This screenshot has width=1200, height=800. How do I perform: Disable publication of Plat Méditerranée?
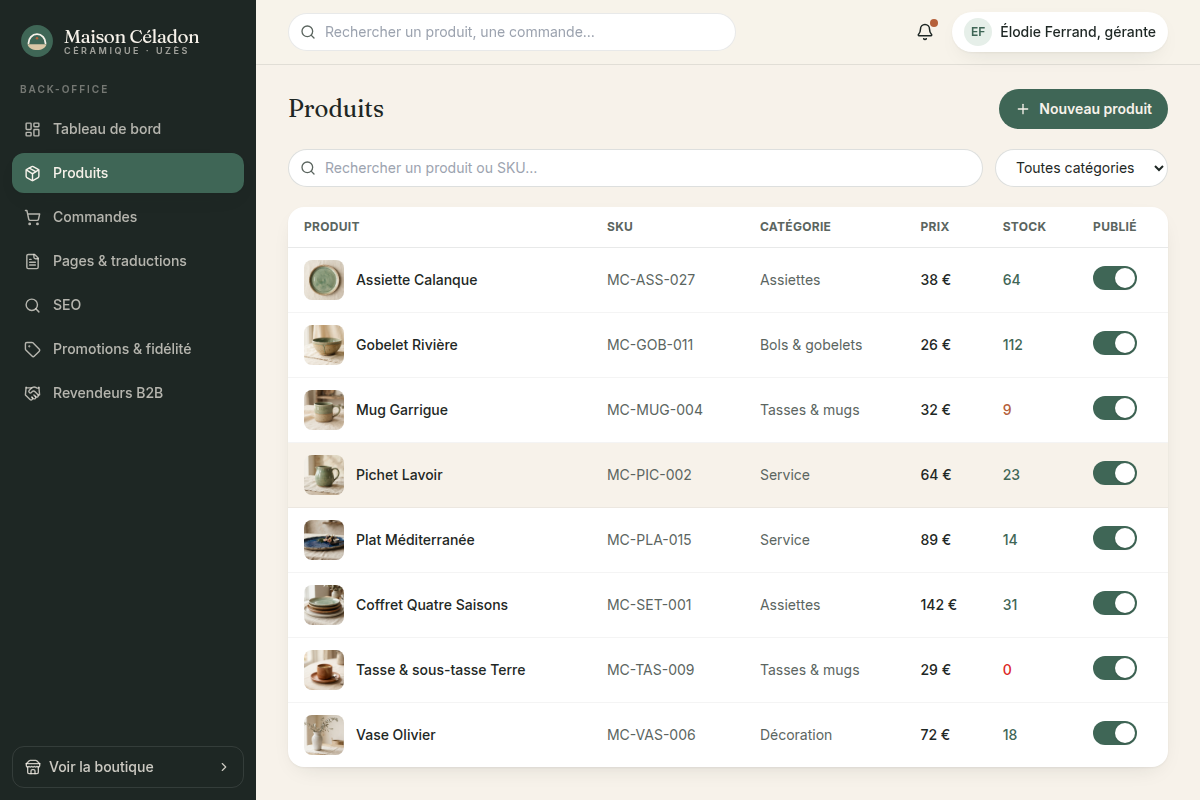[1115, 538]
